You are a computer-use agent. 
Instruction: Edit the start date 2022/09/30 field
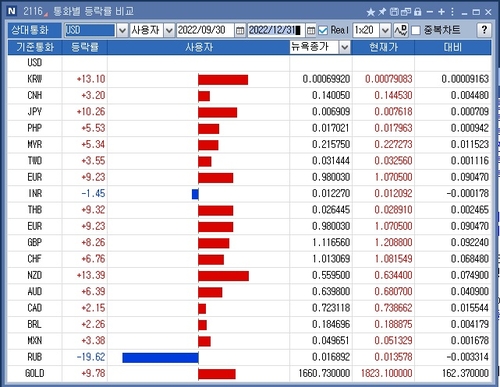pos(205,30)
